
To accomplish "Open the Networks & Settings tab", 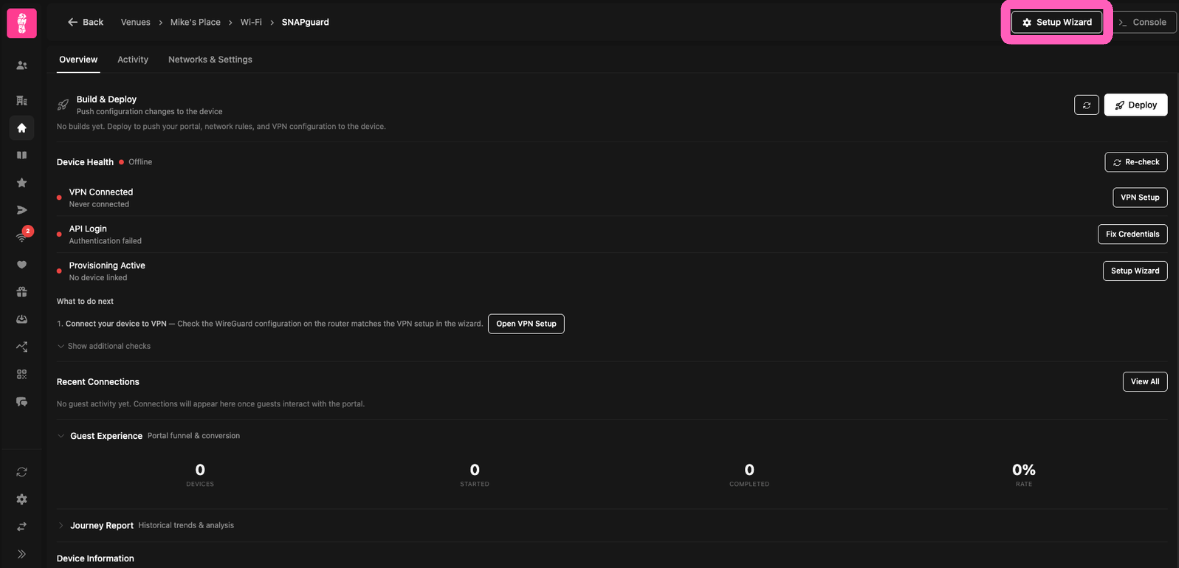I will (210, 60).
